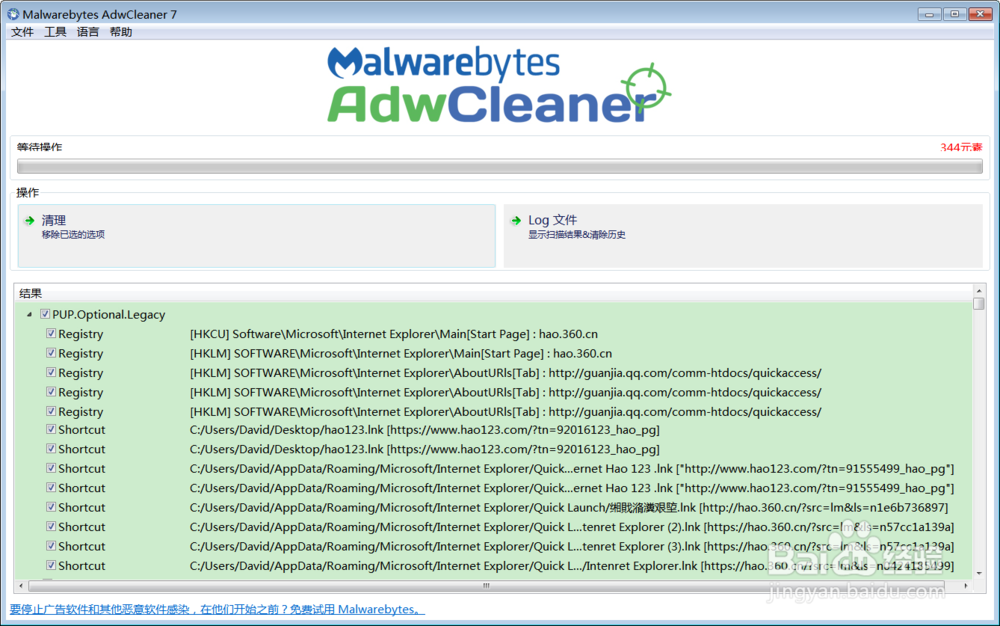Screen dimensions: 1000x626
Task: Select the Intenret Explorer (2).lnk path text
Action: pos(572,527)
